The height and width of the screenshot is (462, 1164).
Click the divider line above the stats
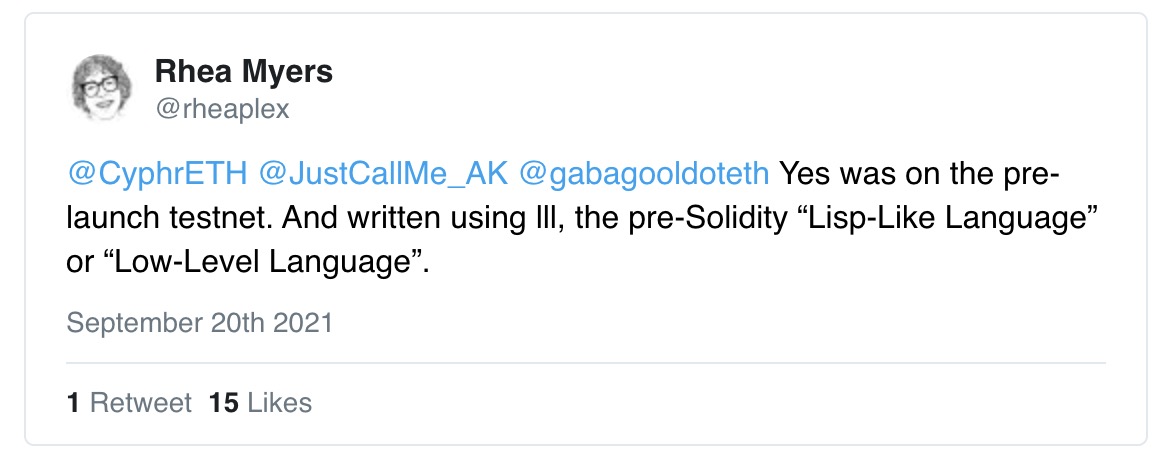click(x=586, y=362)
